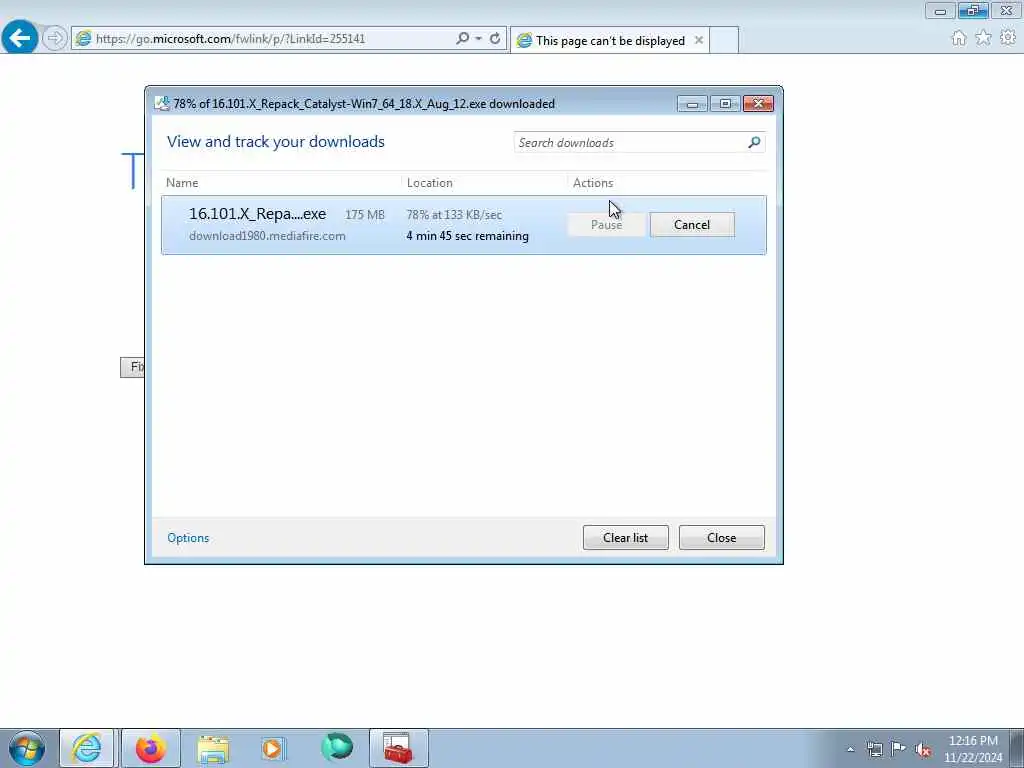Click the browser Forward arrow button
Image resolution: width=1024 pixels, height=768 pixels.
point(55,39)
